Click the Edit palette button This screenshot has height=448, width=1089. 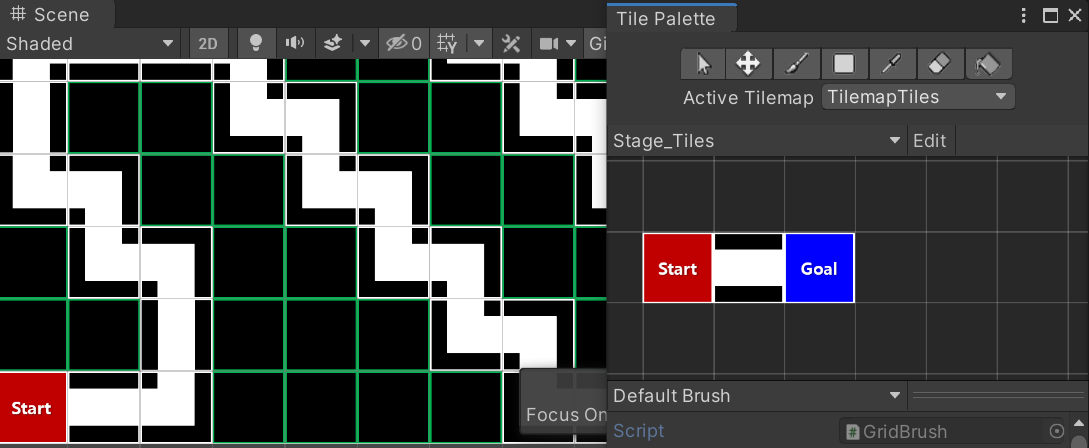click(929, 141)
